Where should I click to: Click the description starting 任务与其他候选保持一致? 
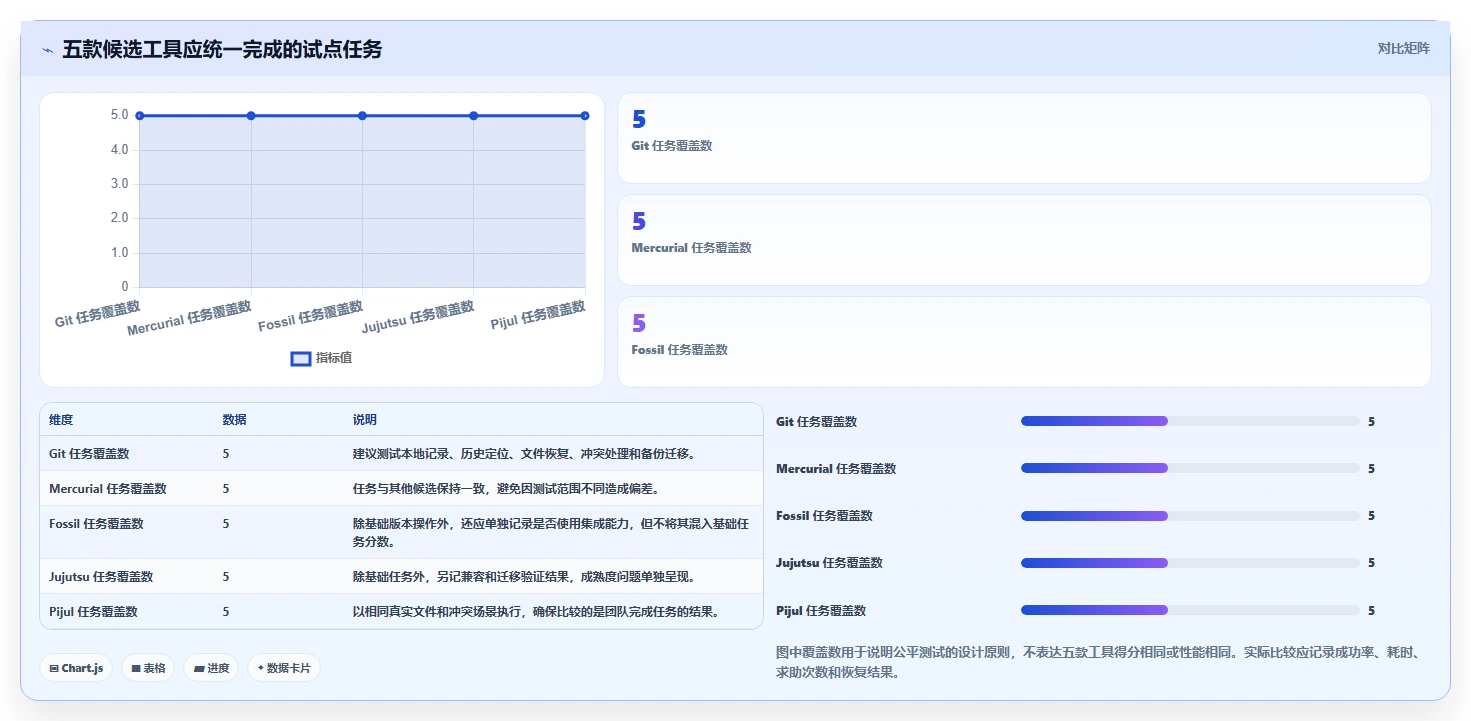pyautogui.click(x=505, y=489)
